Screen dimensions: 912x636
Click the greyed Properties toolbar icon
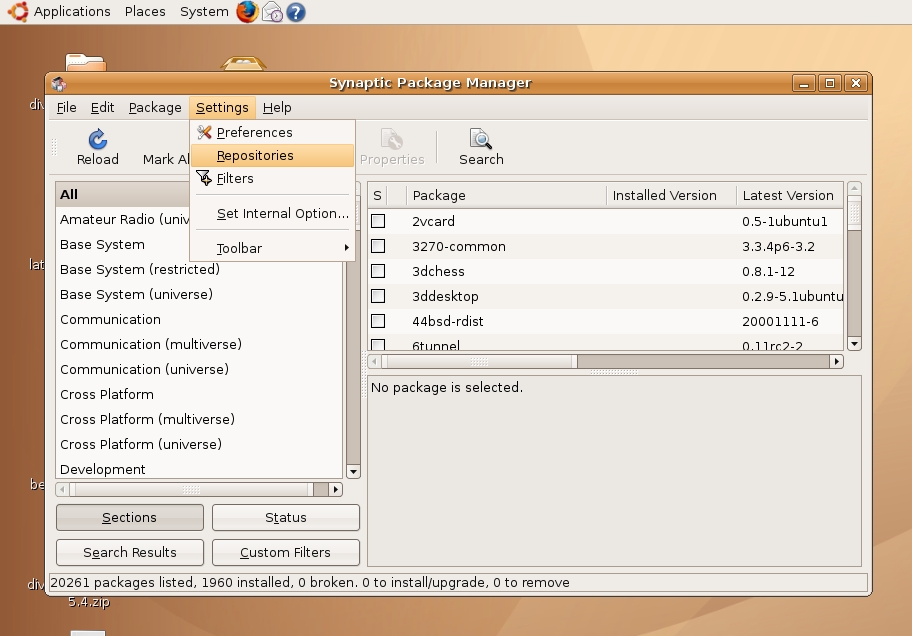pyautogui.click(x=391, y=139)
